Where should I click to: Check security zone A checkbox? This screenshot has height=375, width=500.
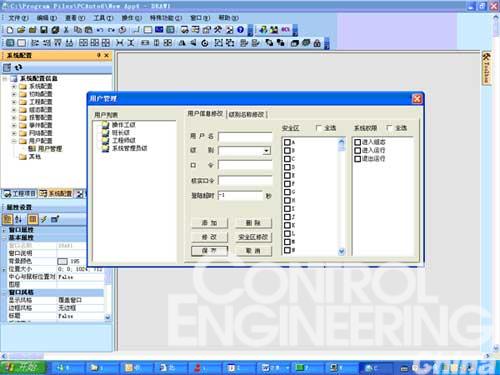click(287, 142)
